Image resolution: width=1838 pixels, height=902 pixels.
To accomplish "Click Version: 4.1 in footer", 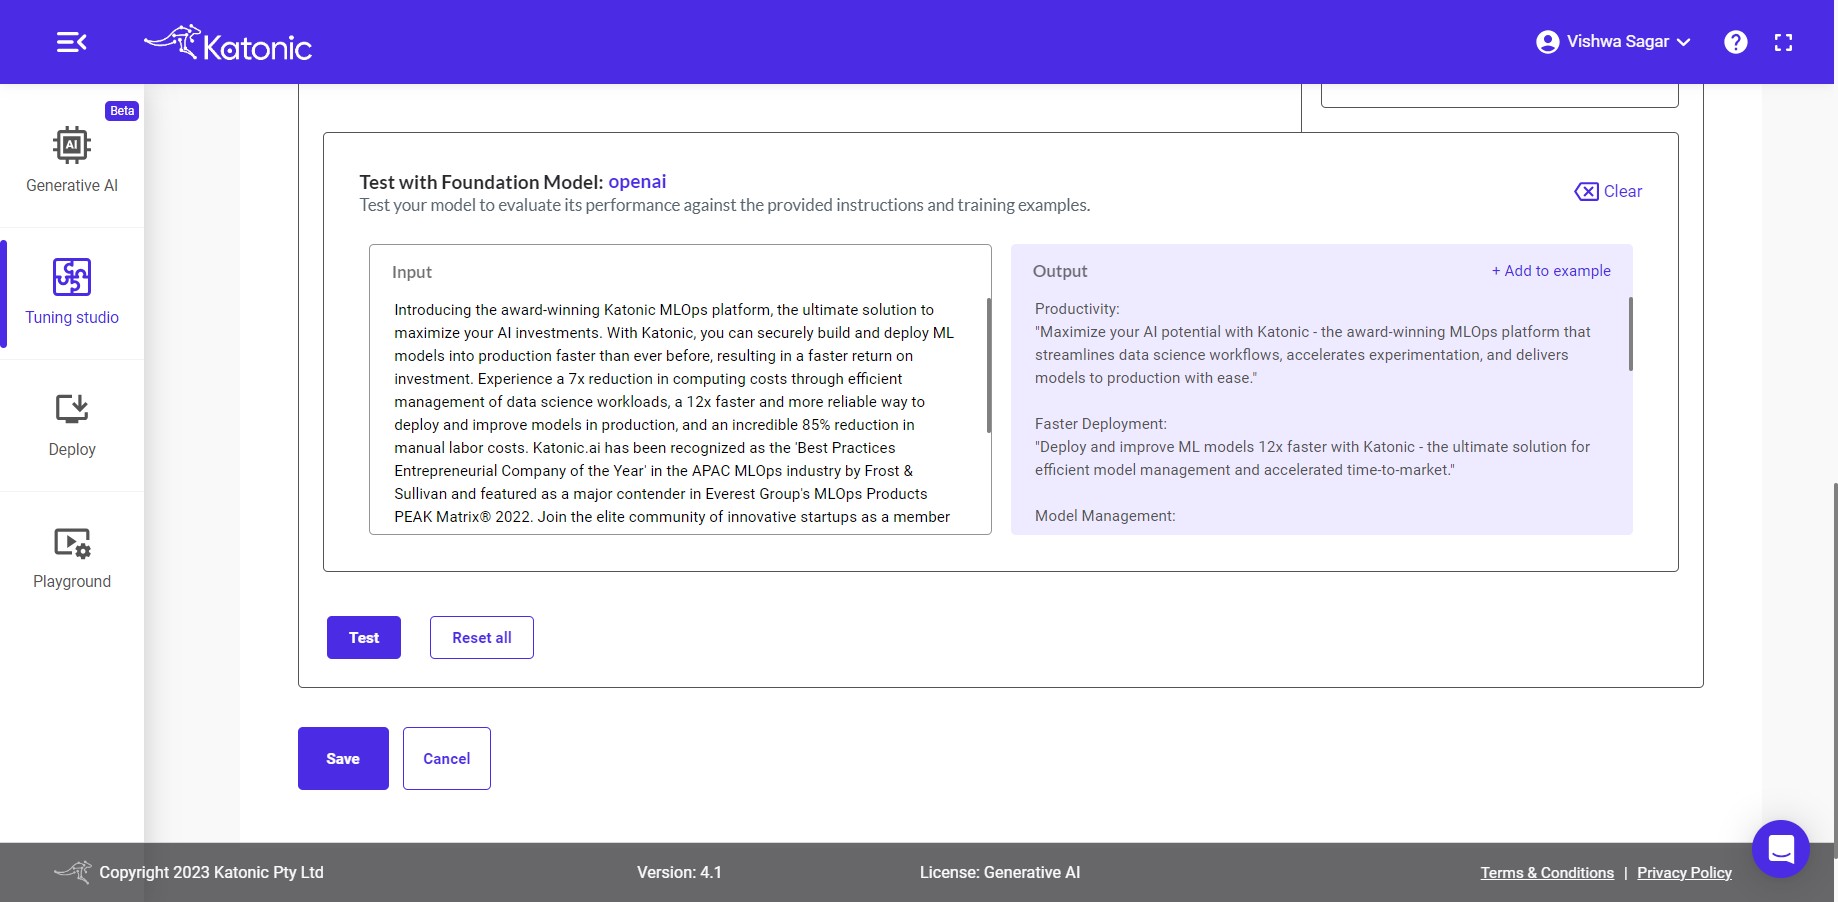I will [679, 872].
